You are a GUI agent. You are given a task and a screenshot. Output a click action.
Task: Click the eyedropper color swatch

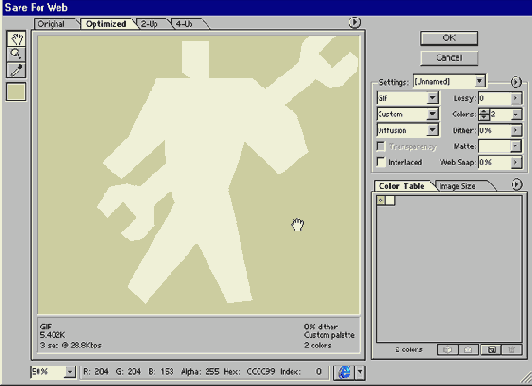pos(16,92)
